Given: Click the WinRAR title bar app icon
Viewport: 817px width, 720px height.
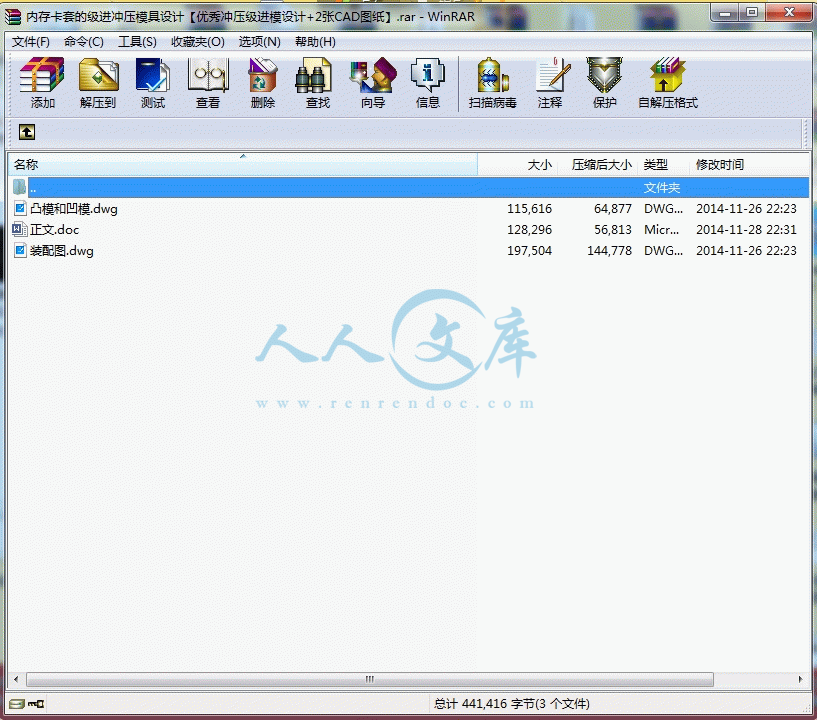Looking at the screenshot, I should [13, 17].
